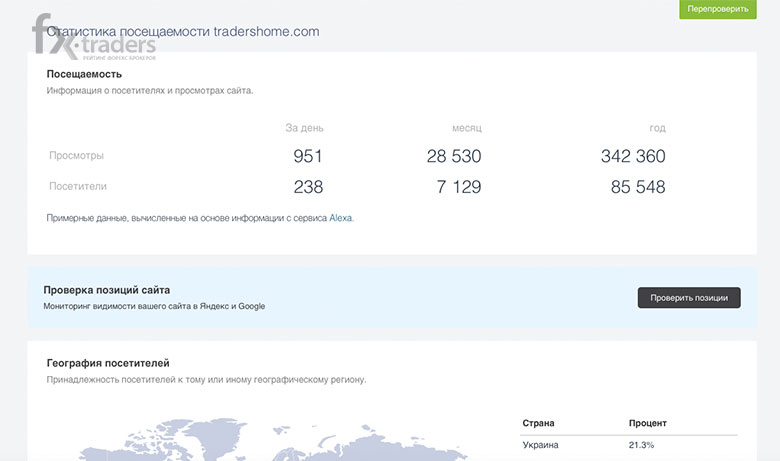Click the note starting Примерные данные, вычисленные
This screenshot has height=461, width=780.
(x=200, y=218)
